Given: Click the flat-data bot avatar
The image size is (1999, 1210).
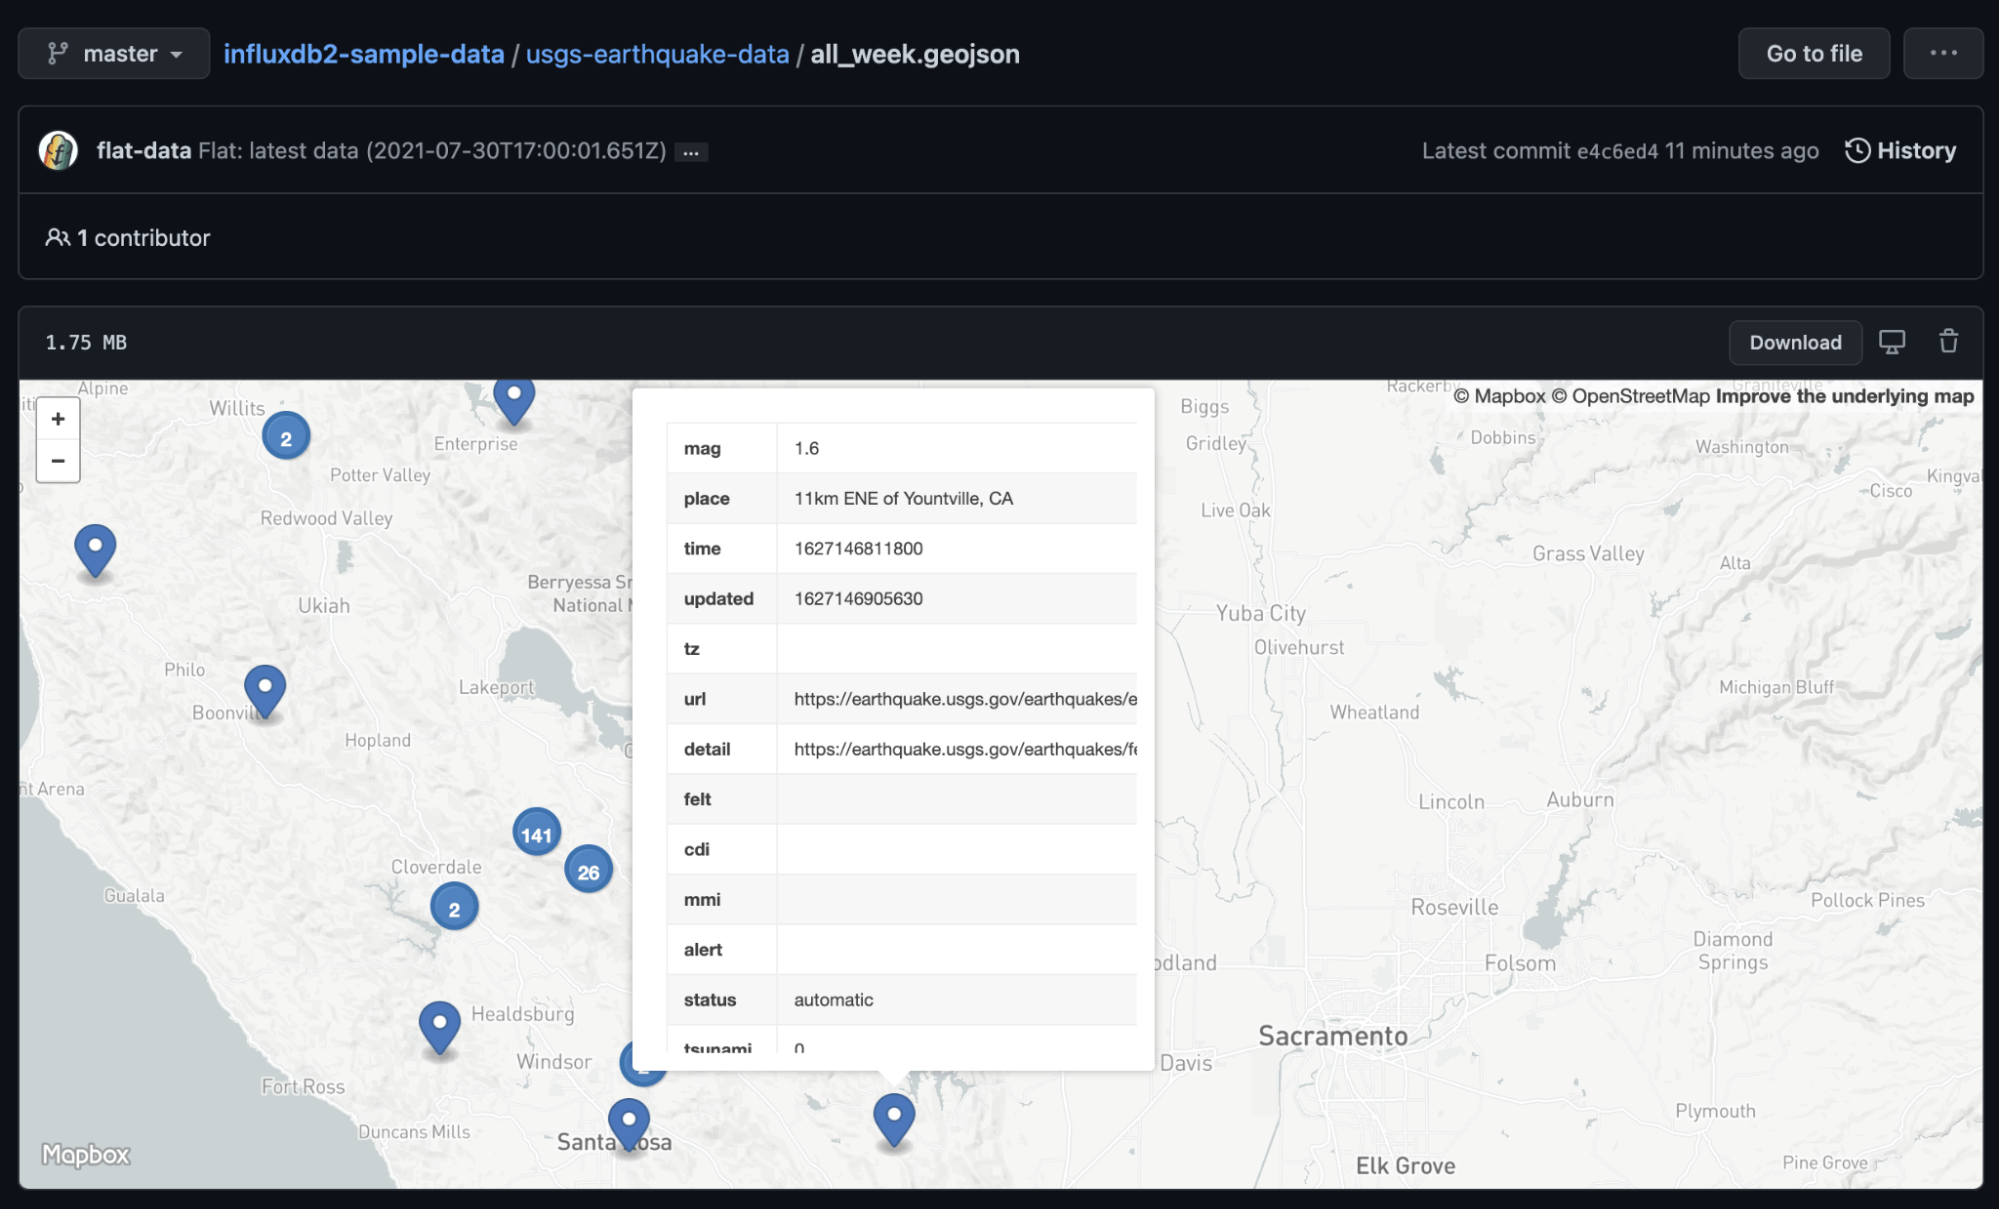Looking at the screenshot, I should click(57, 151).
